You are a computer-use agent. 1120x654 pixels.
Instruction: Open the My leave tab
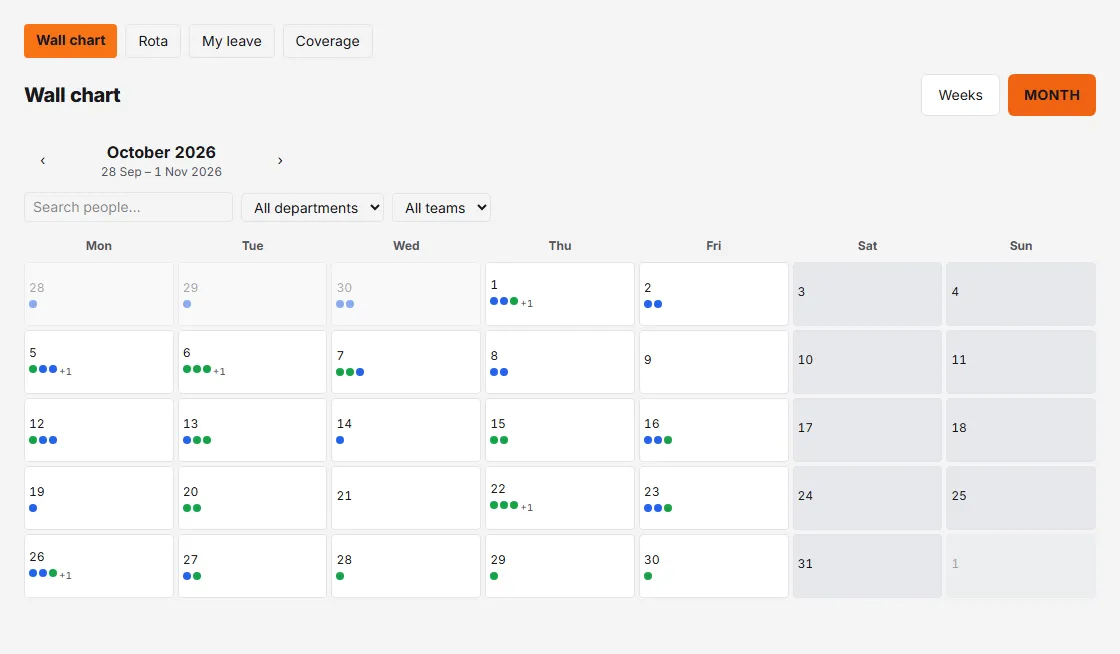pos(231,41)
